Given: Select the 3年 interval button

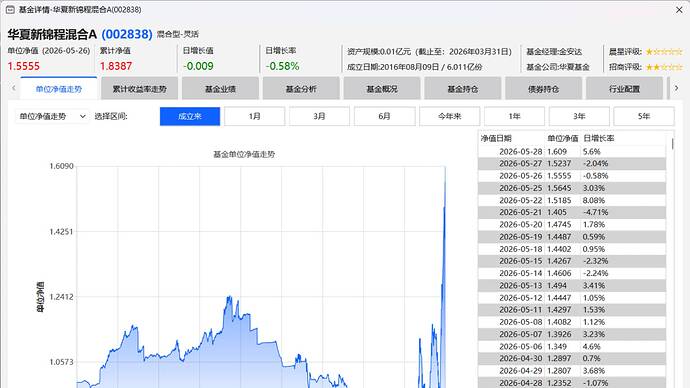Looking at the screenshot, I should 579,116.
